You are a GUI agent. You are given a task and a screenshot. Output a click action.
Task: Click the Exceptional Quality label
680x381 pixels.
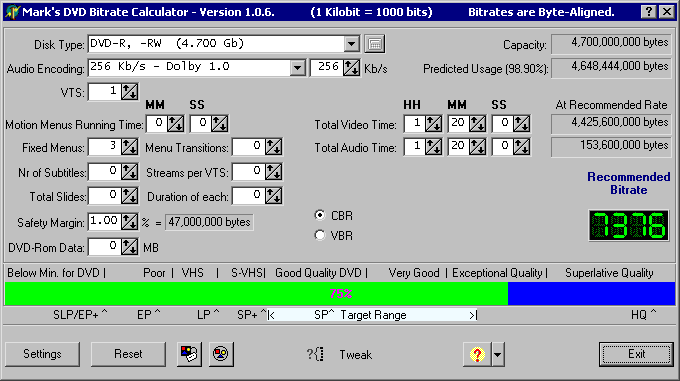point(497,273)
